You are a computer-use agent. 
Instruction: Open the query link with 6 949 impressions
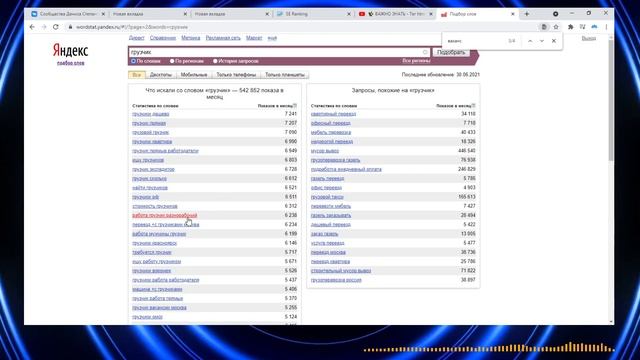165,151
